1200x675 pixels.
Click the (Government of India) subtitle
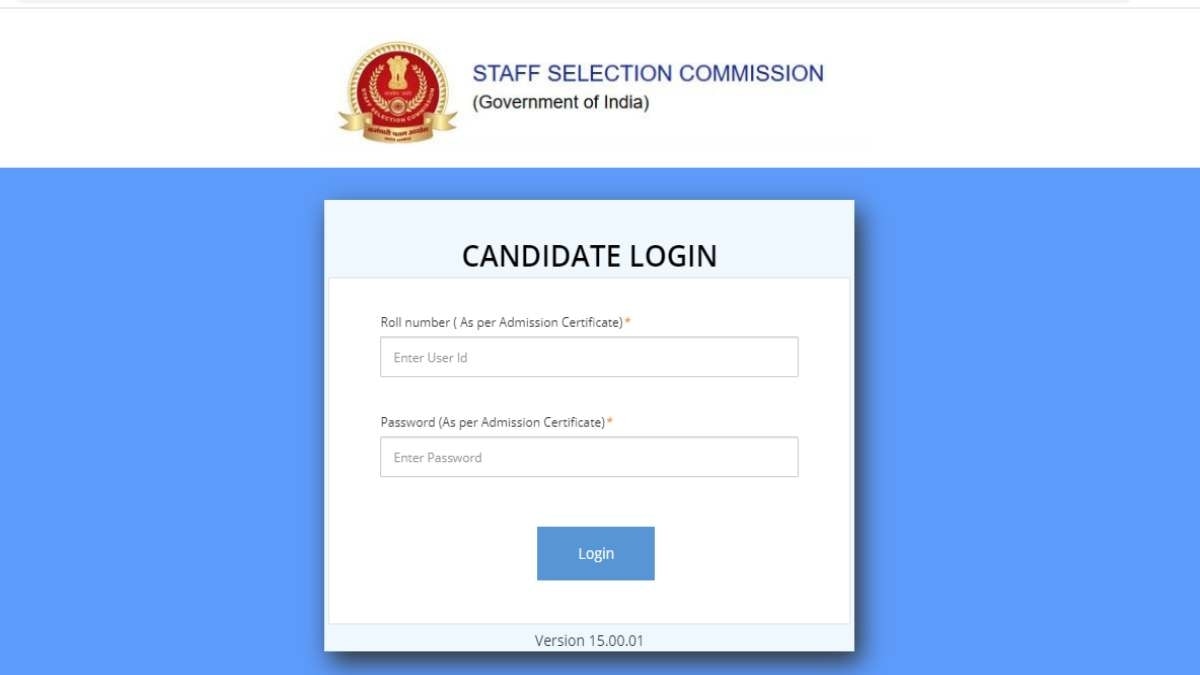tap(561, 102)
